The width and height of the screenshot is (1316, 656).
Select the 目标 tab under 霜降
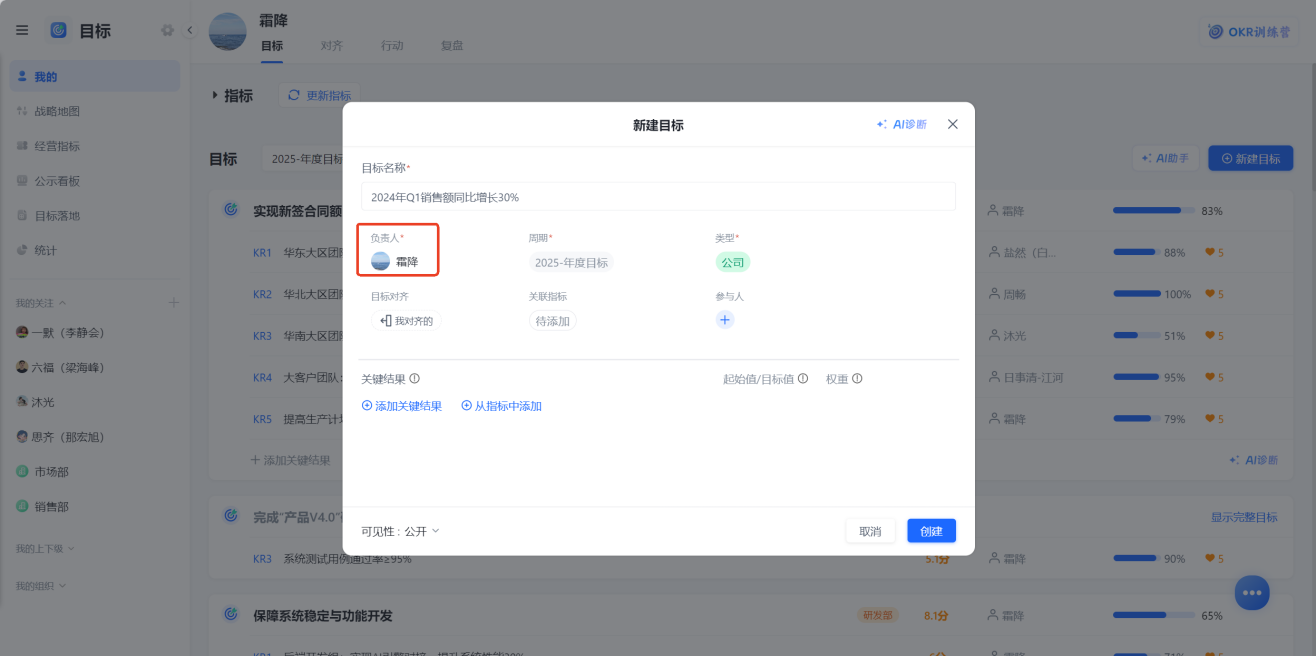pos(272,46)
